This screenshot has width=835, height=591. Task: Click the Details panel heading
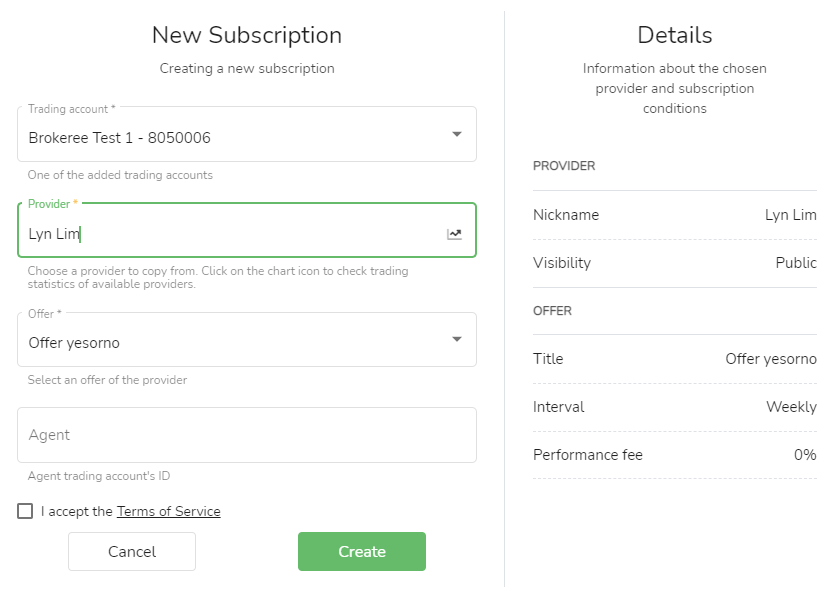[675, 35]
